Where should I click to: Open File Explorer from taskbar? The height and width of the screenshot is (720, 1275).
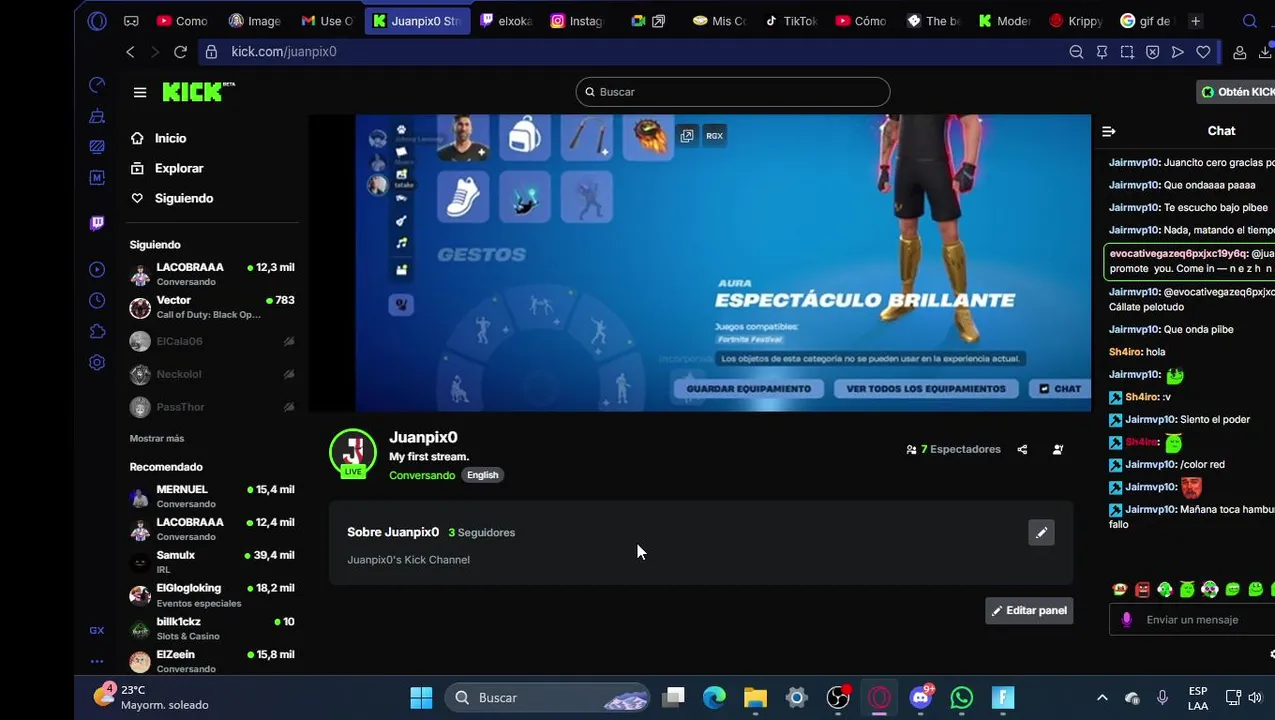pyautogui.click(x=755, y=698)
